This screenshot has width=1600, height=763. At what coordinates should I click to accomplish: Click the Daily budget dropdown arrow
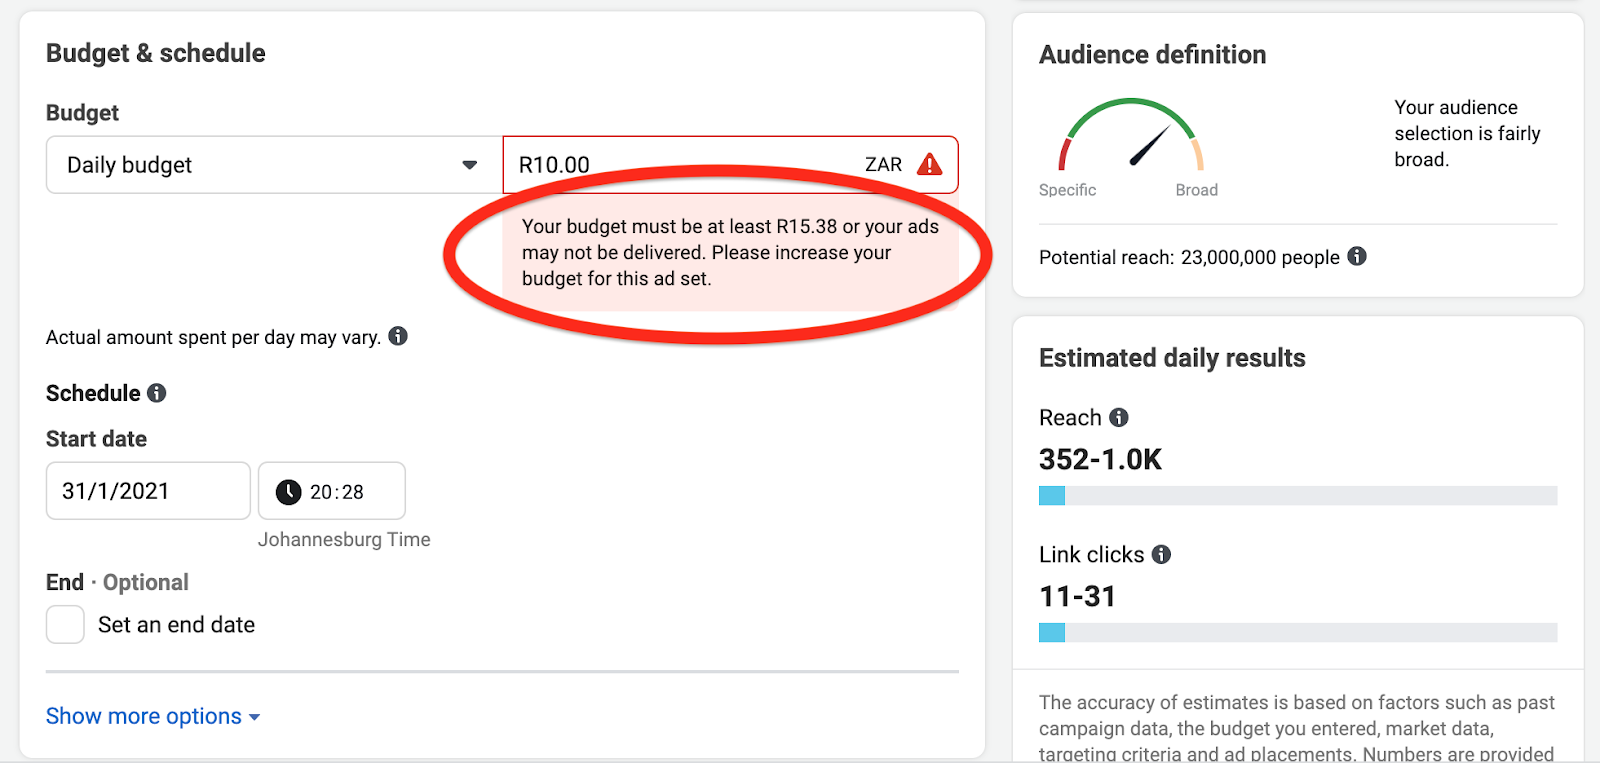coord(469,165)
